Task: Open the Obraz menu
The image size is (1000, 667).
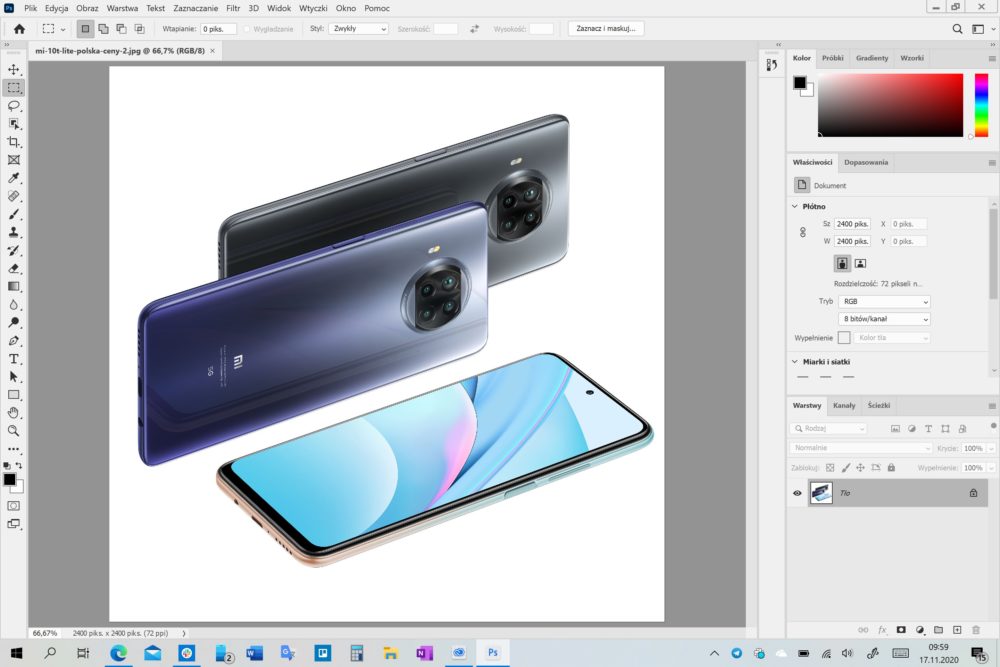Action: (x=87, y=8)
